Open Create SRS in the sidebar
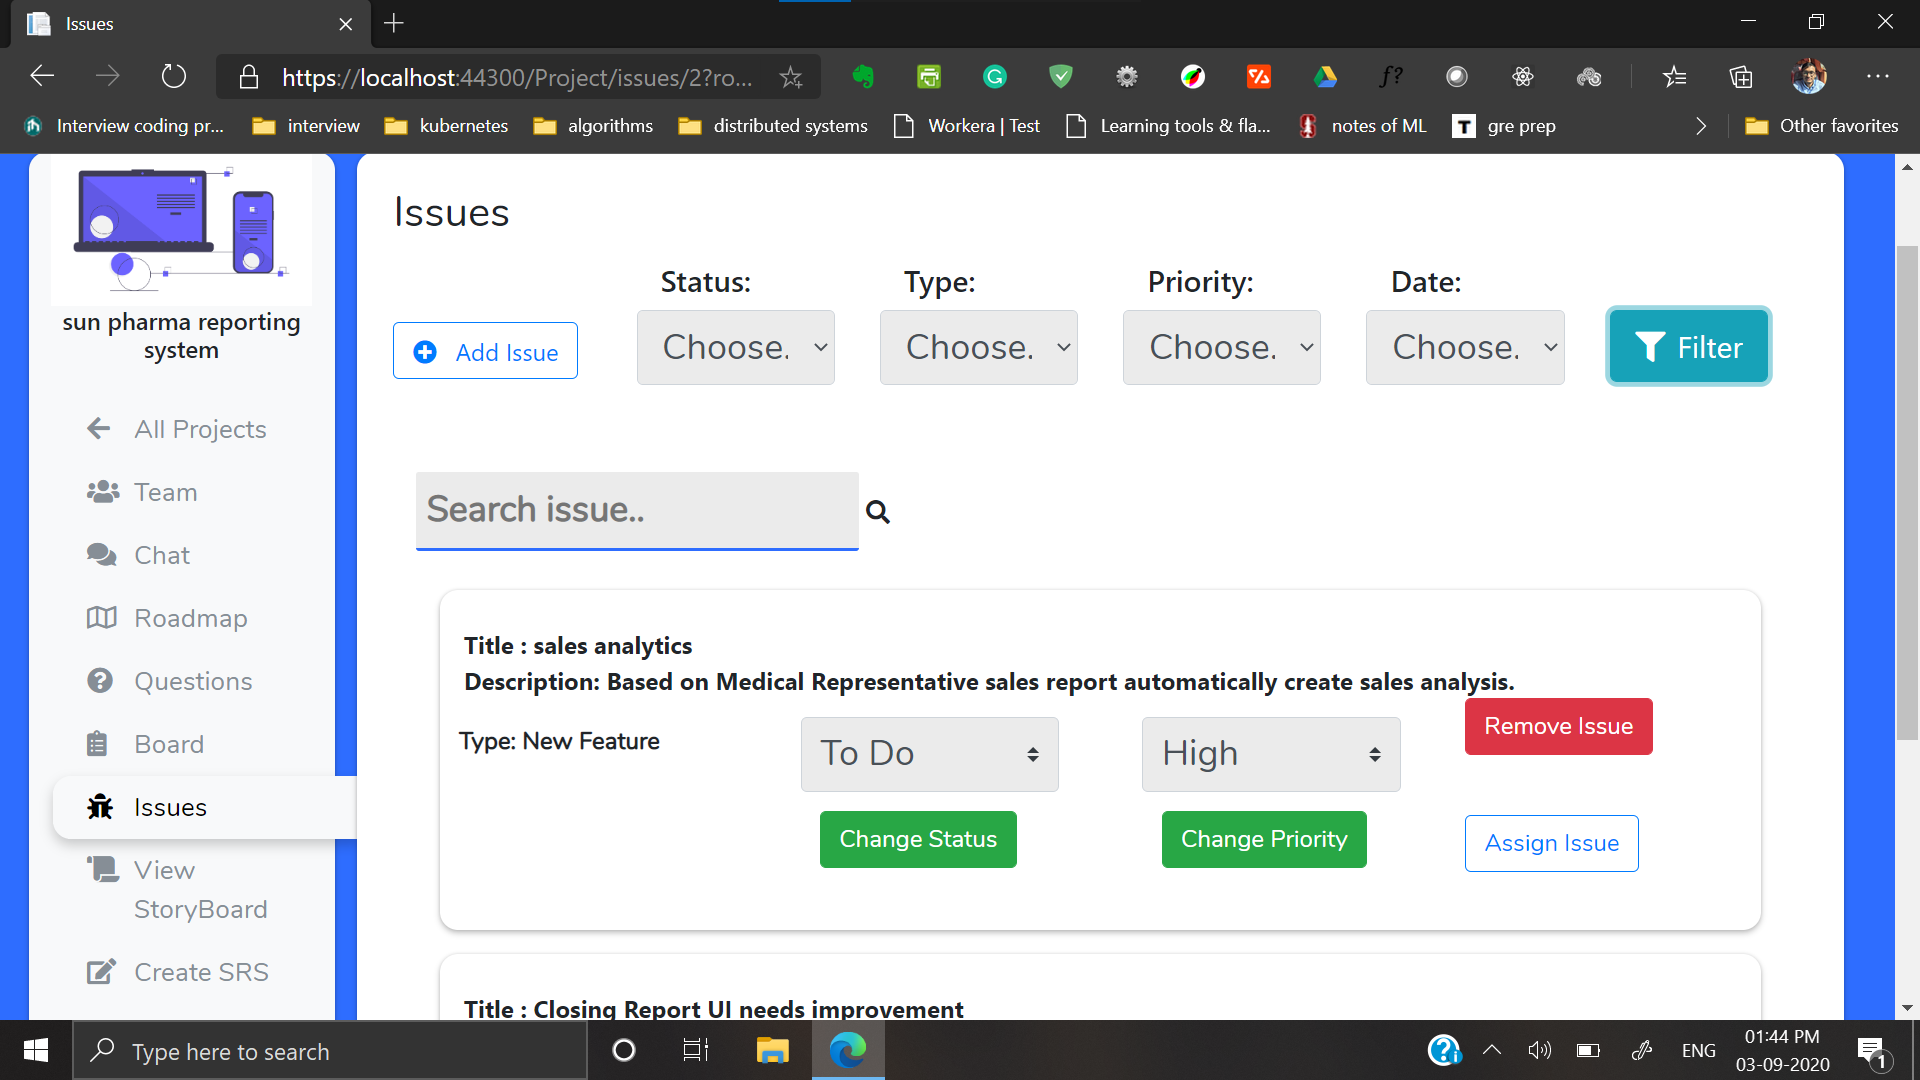 click(x=201, y=972)
